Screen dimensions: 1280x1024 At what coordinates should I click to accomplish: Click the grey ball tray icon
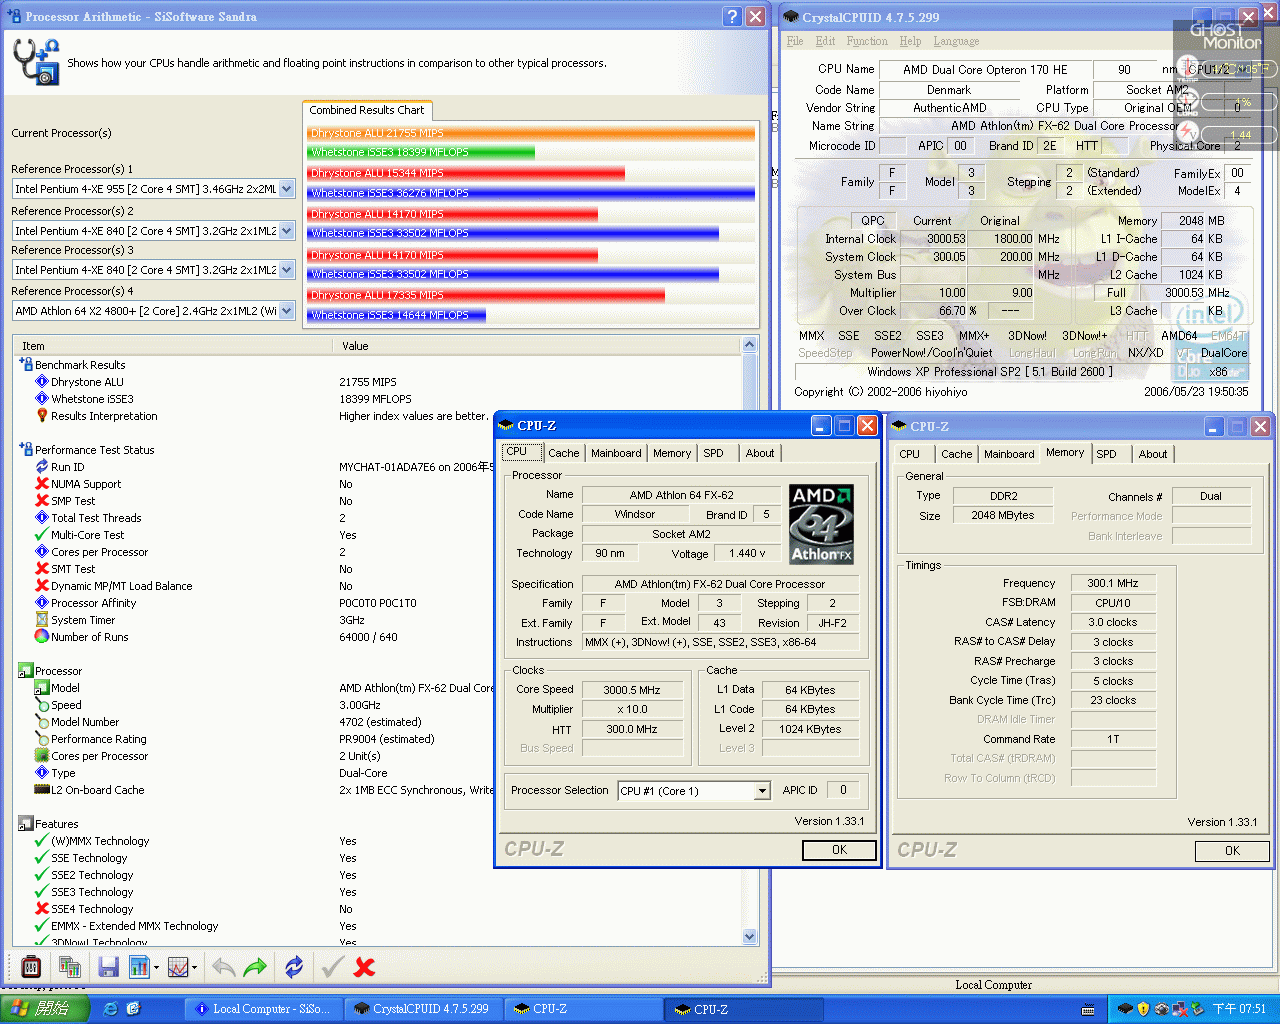pyautogui.click(x=1161, y=1009)
